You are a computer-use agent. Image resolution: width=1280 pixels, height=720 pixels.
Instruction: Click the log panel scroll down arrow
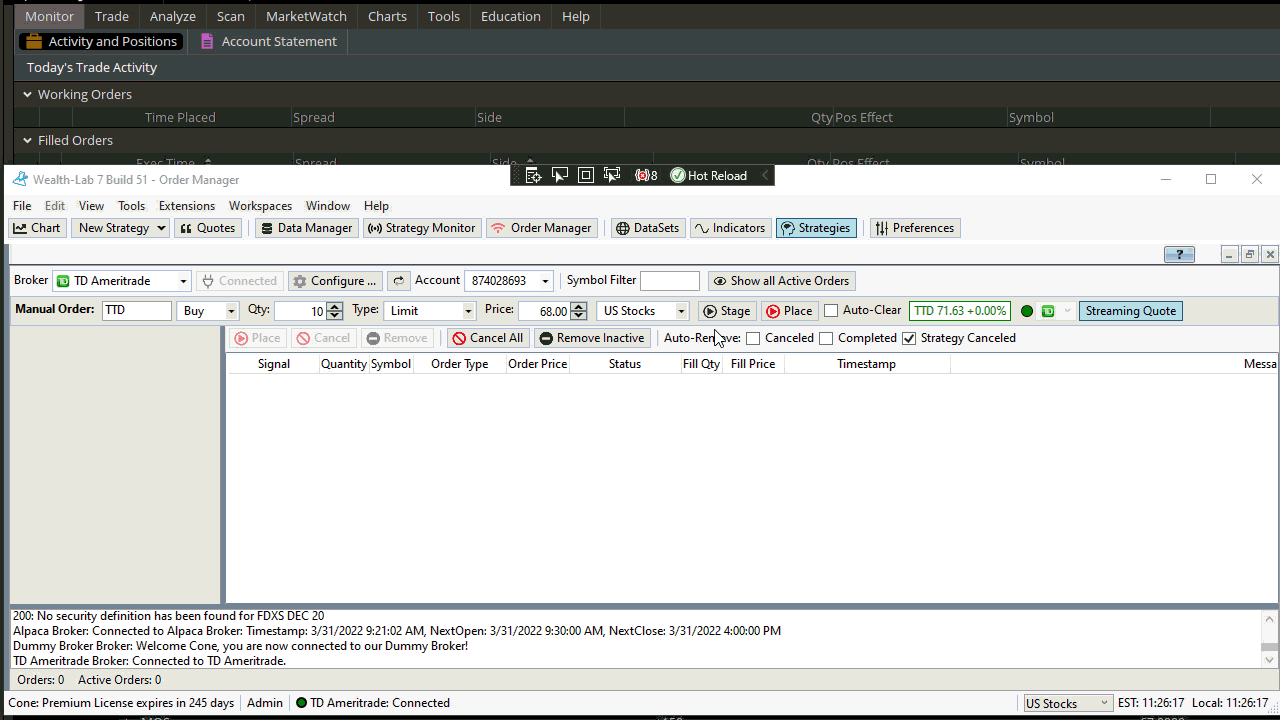tap(1270, 659)
